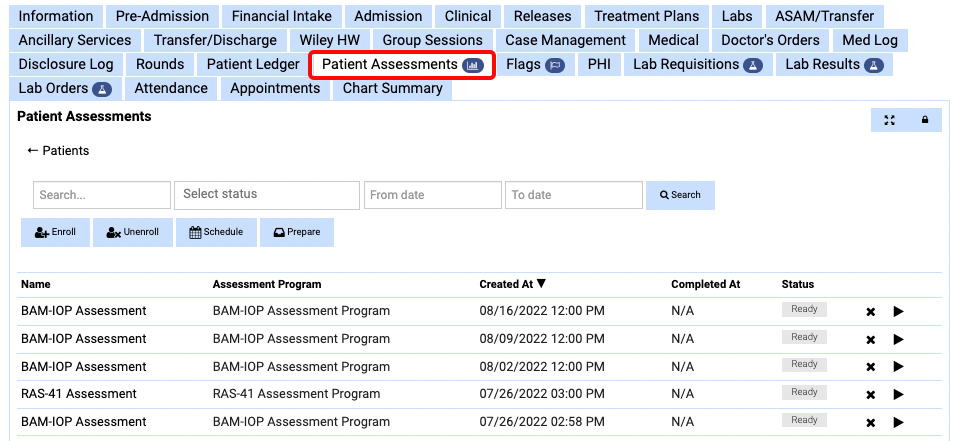Open the Treatment Plans tab

click(647, 16)
